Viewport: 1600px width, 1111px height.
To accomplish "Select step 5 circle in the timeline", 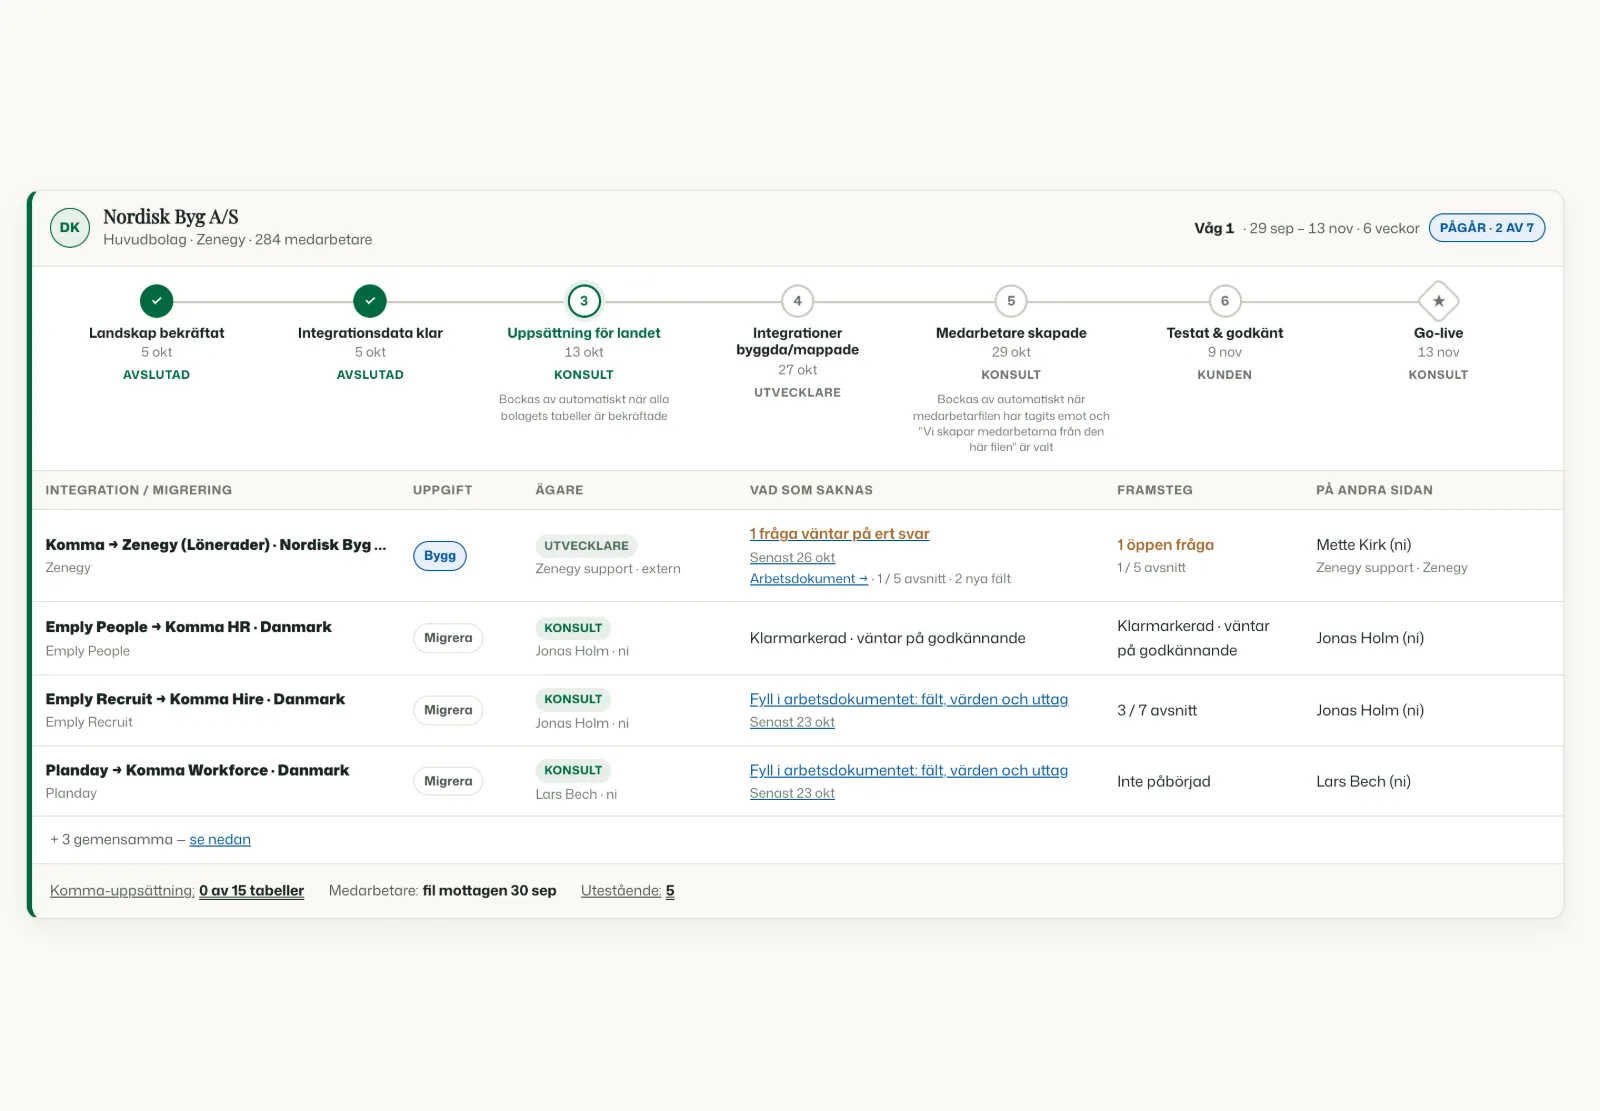I will tap(1011, 301).
